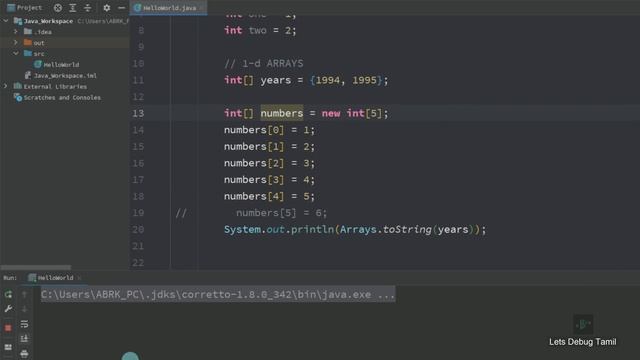This screenshot has width=640, height=360.
Task: Select the out folder row
Action: pos(64,42)
